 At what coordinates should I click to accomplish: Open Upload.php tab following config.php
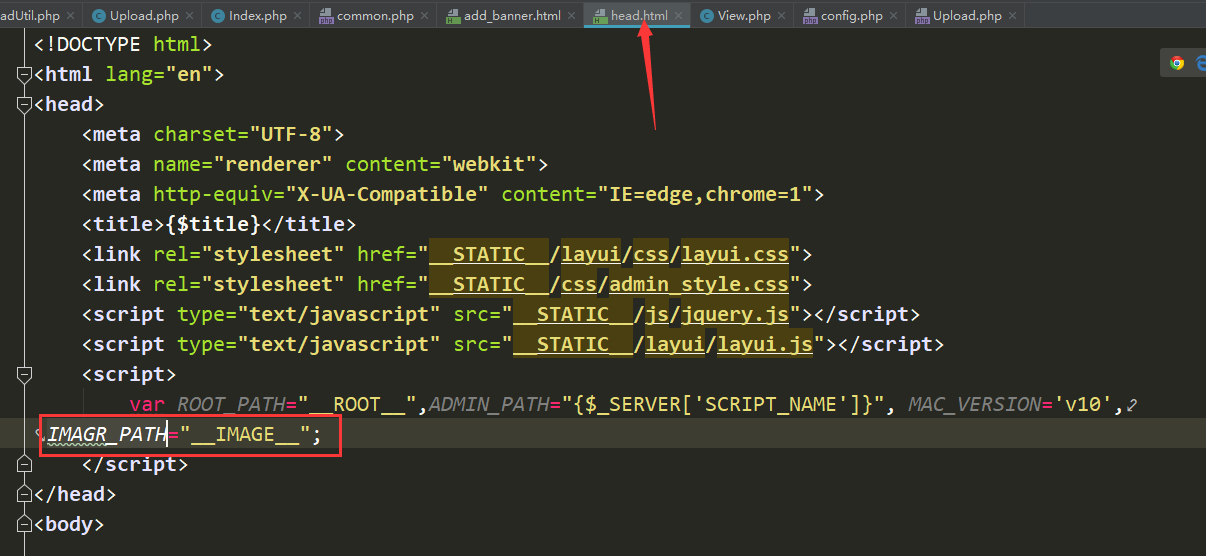967,16
